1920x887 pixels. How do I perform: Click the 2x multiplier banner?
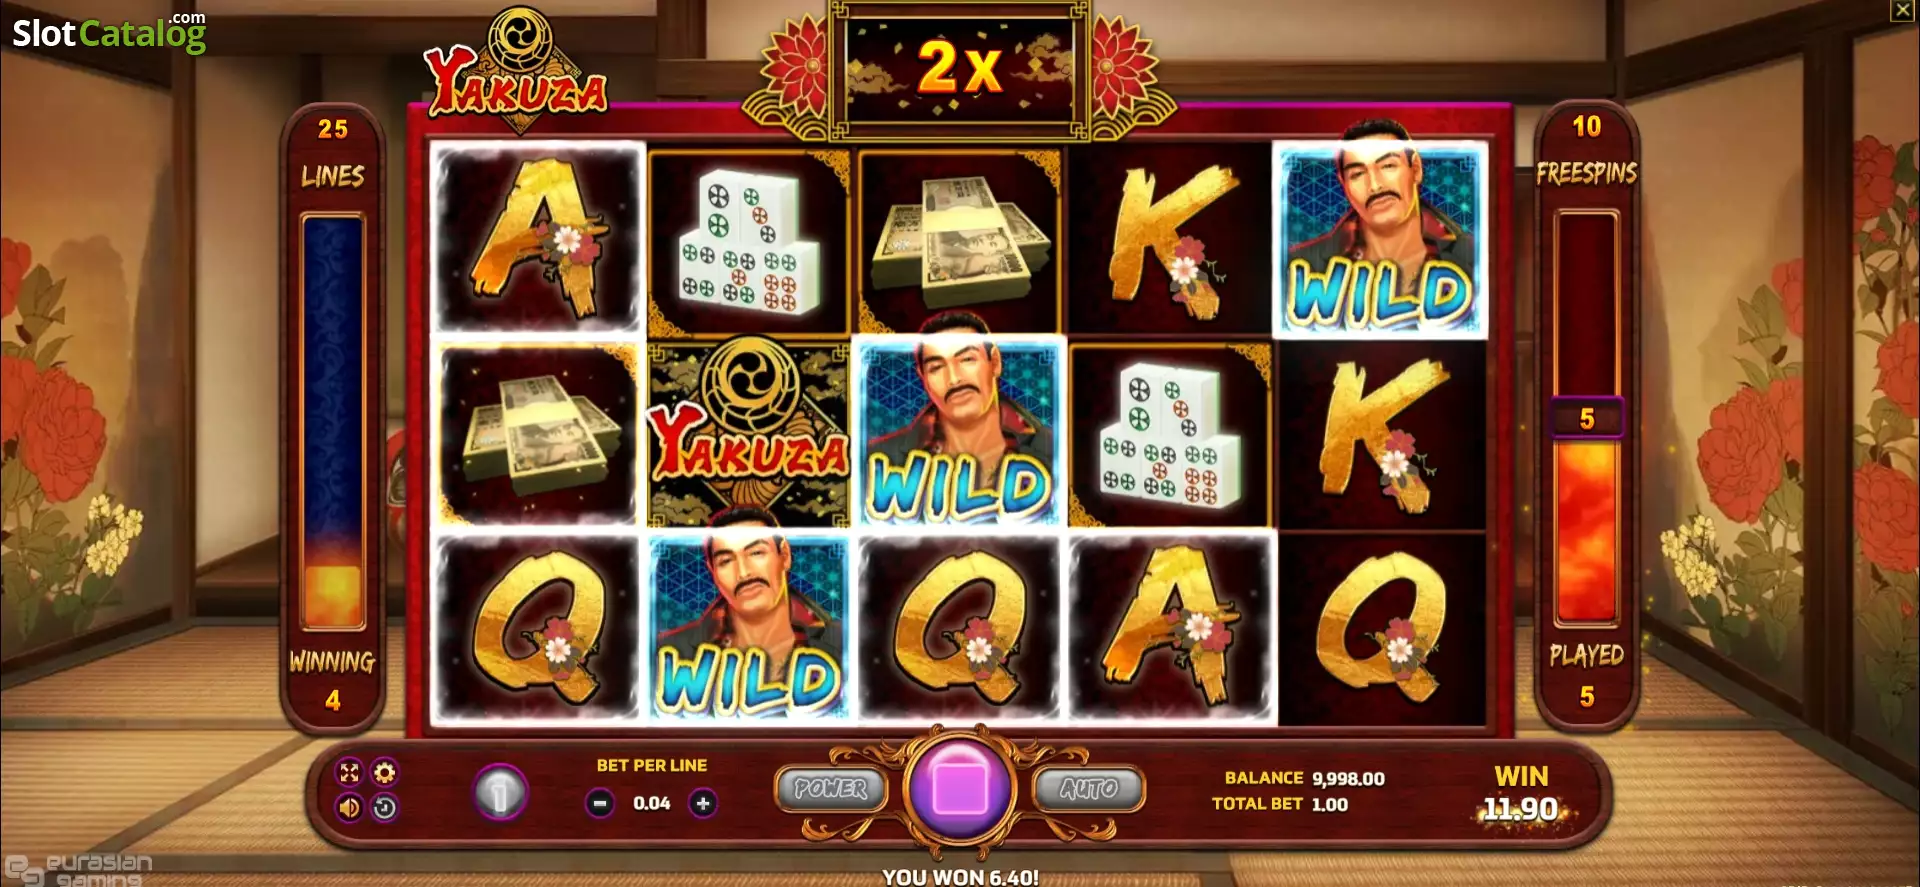(x=960, y=68)
